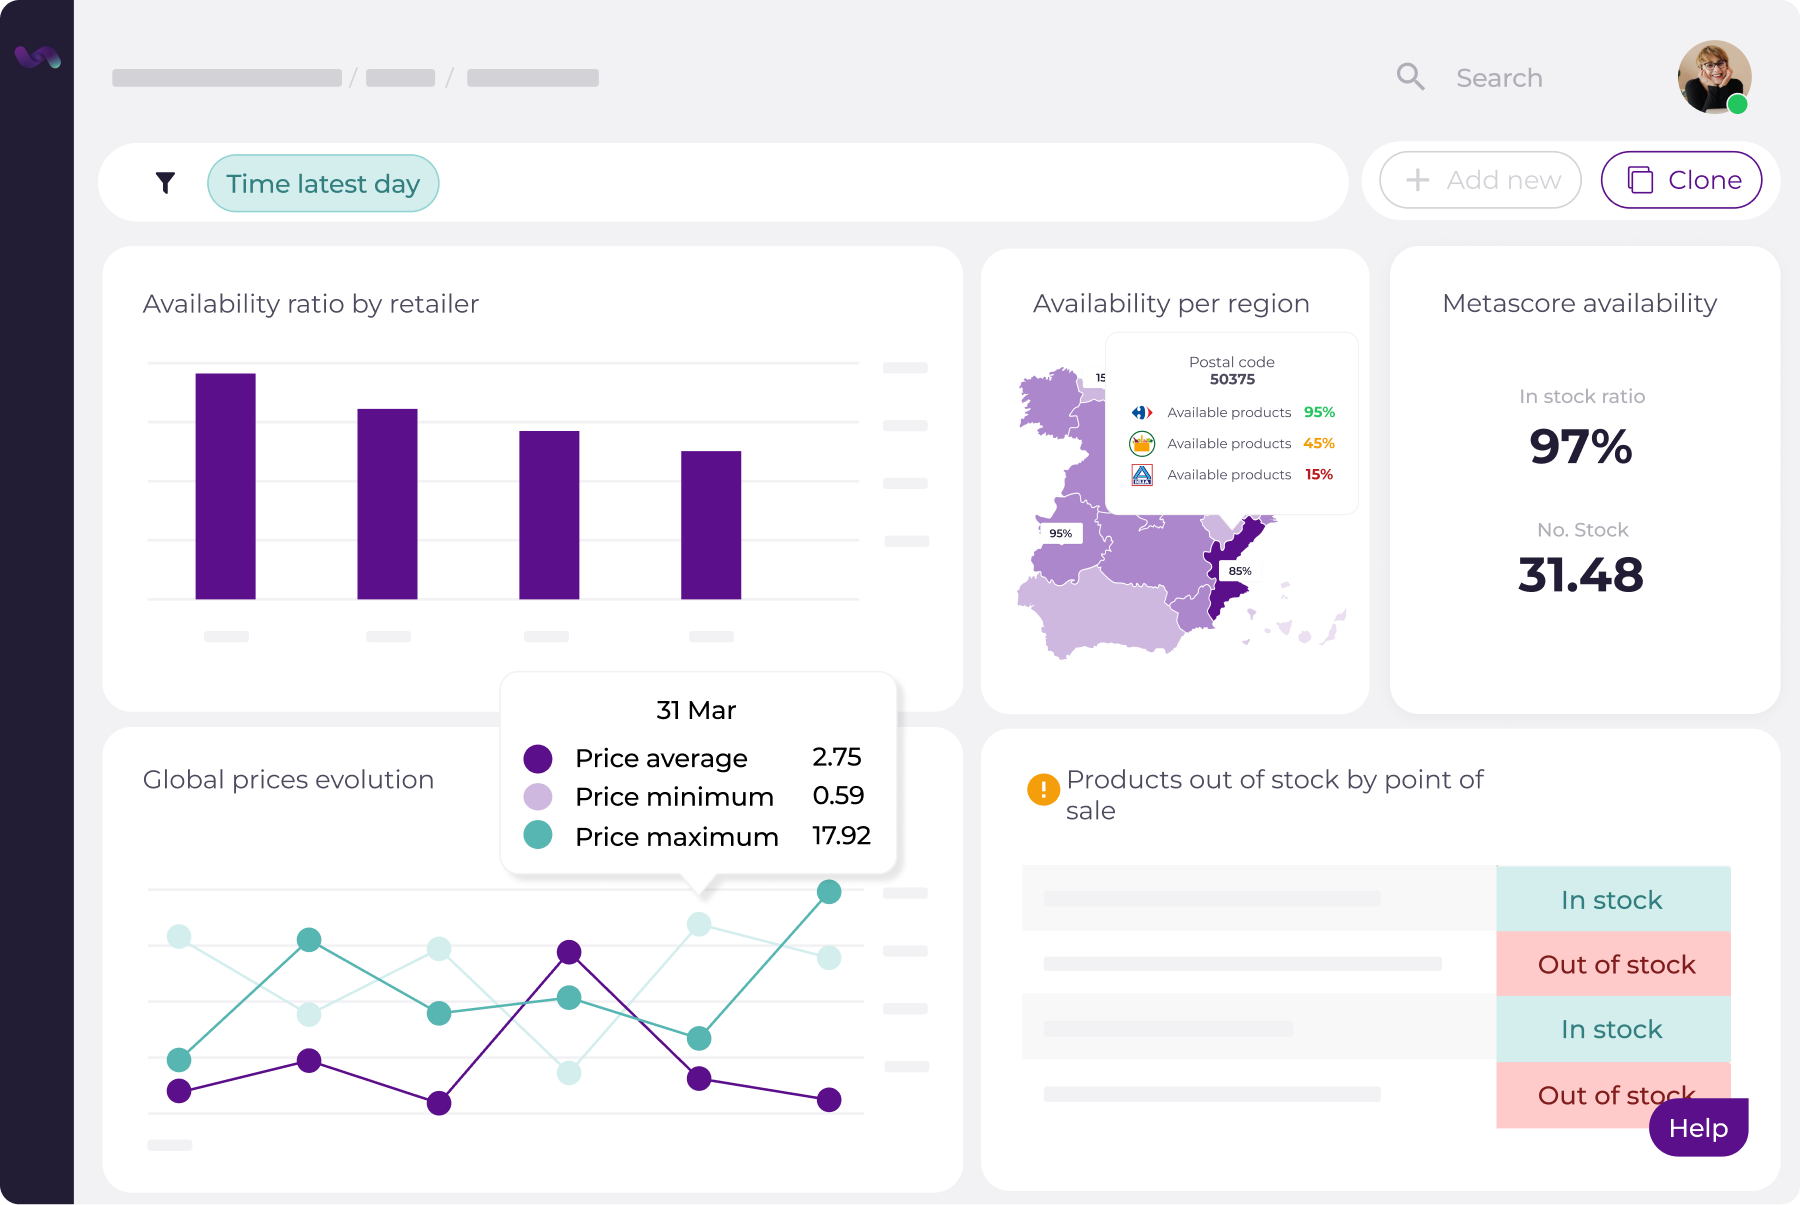The image size is (1800, 1205).
Task: Click the app logo in the sidebar
Action: (x=38, y=57)
